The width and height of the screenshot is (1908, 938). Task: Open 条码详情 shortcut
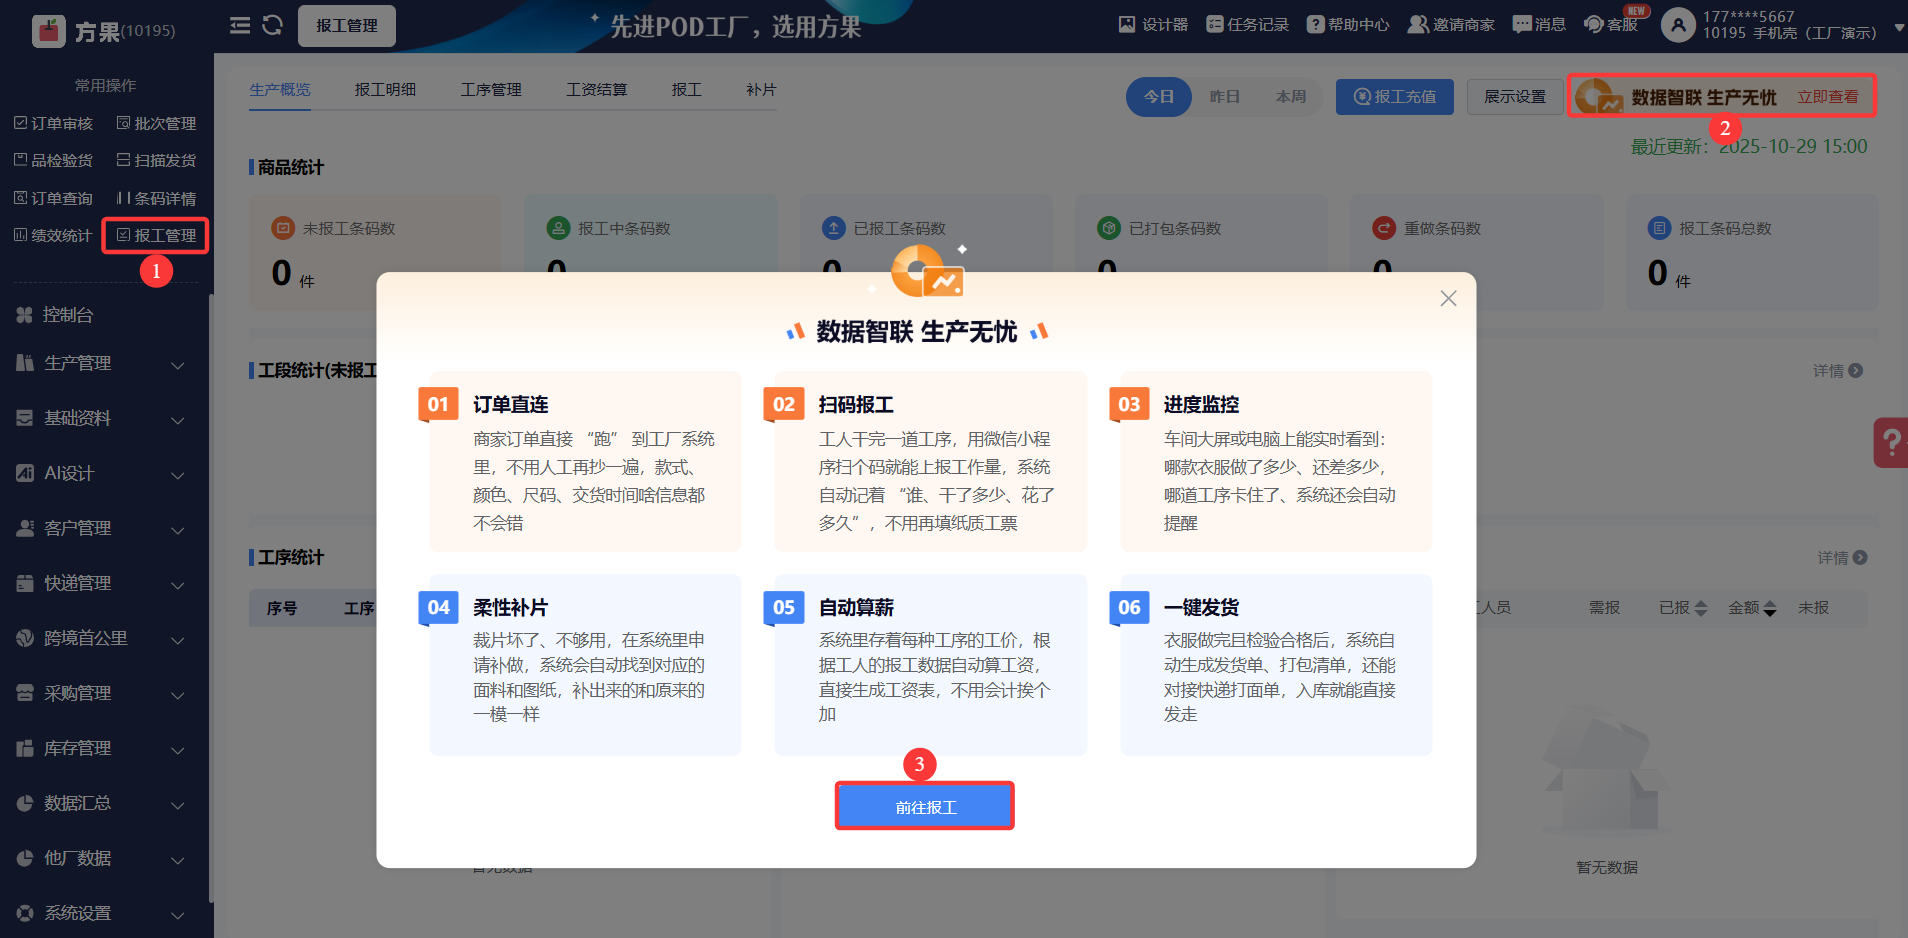(157, 198)
